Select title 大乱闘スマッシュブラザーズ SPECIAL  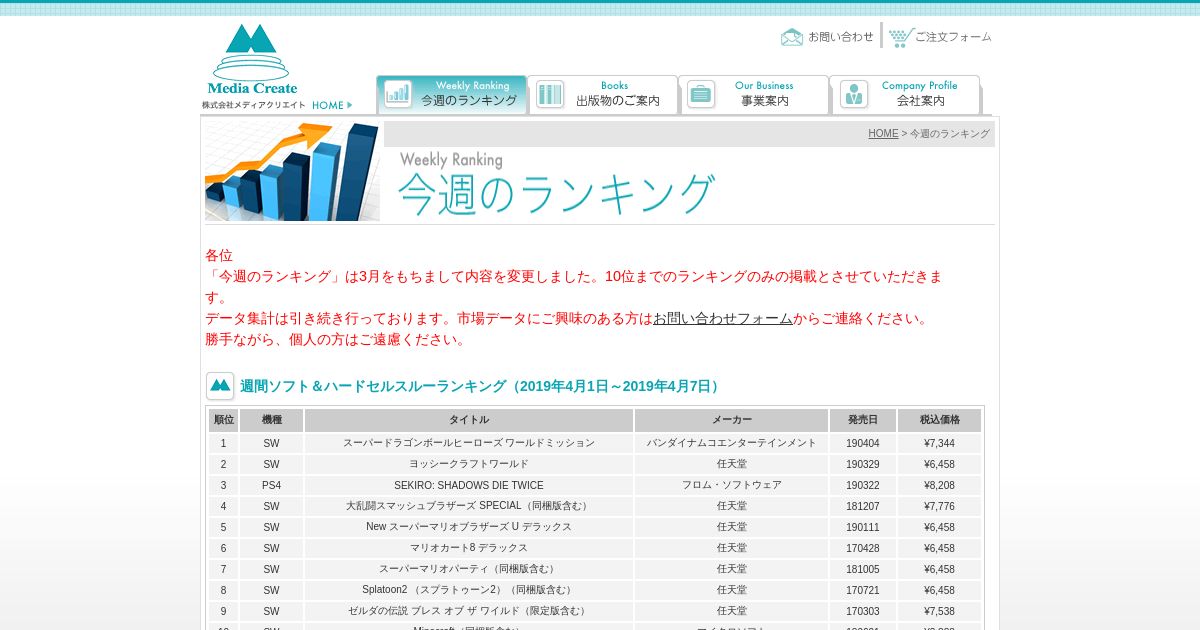tap(469, 506)
